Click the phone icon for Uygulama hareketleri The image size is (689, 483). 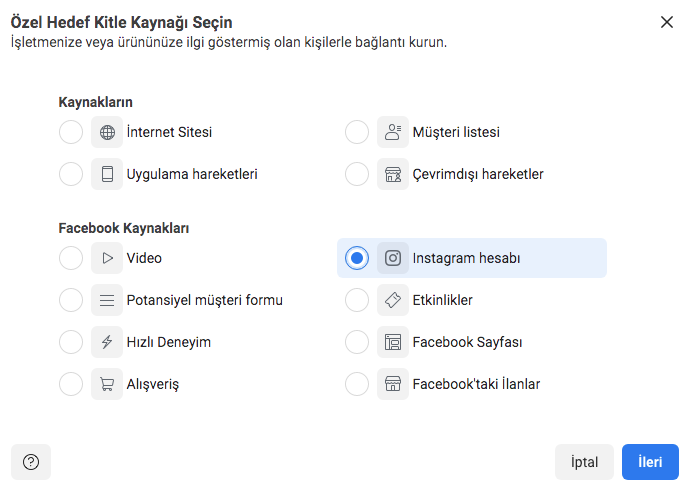107,174
